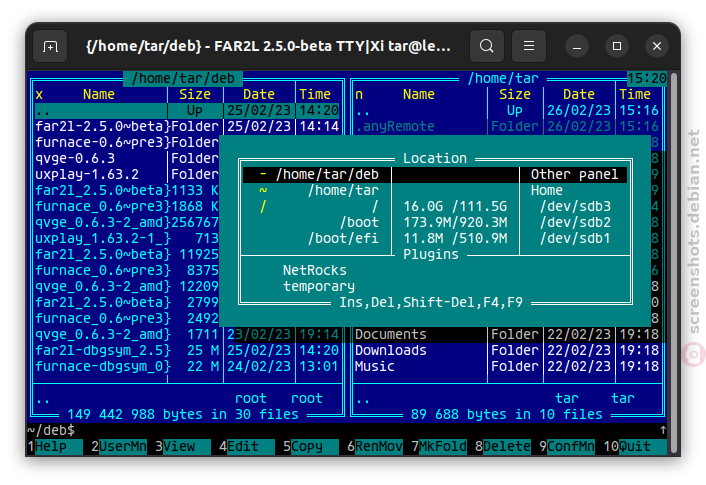Select the 2 UserMn key bar item

(x=119, y=446)
